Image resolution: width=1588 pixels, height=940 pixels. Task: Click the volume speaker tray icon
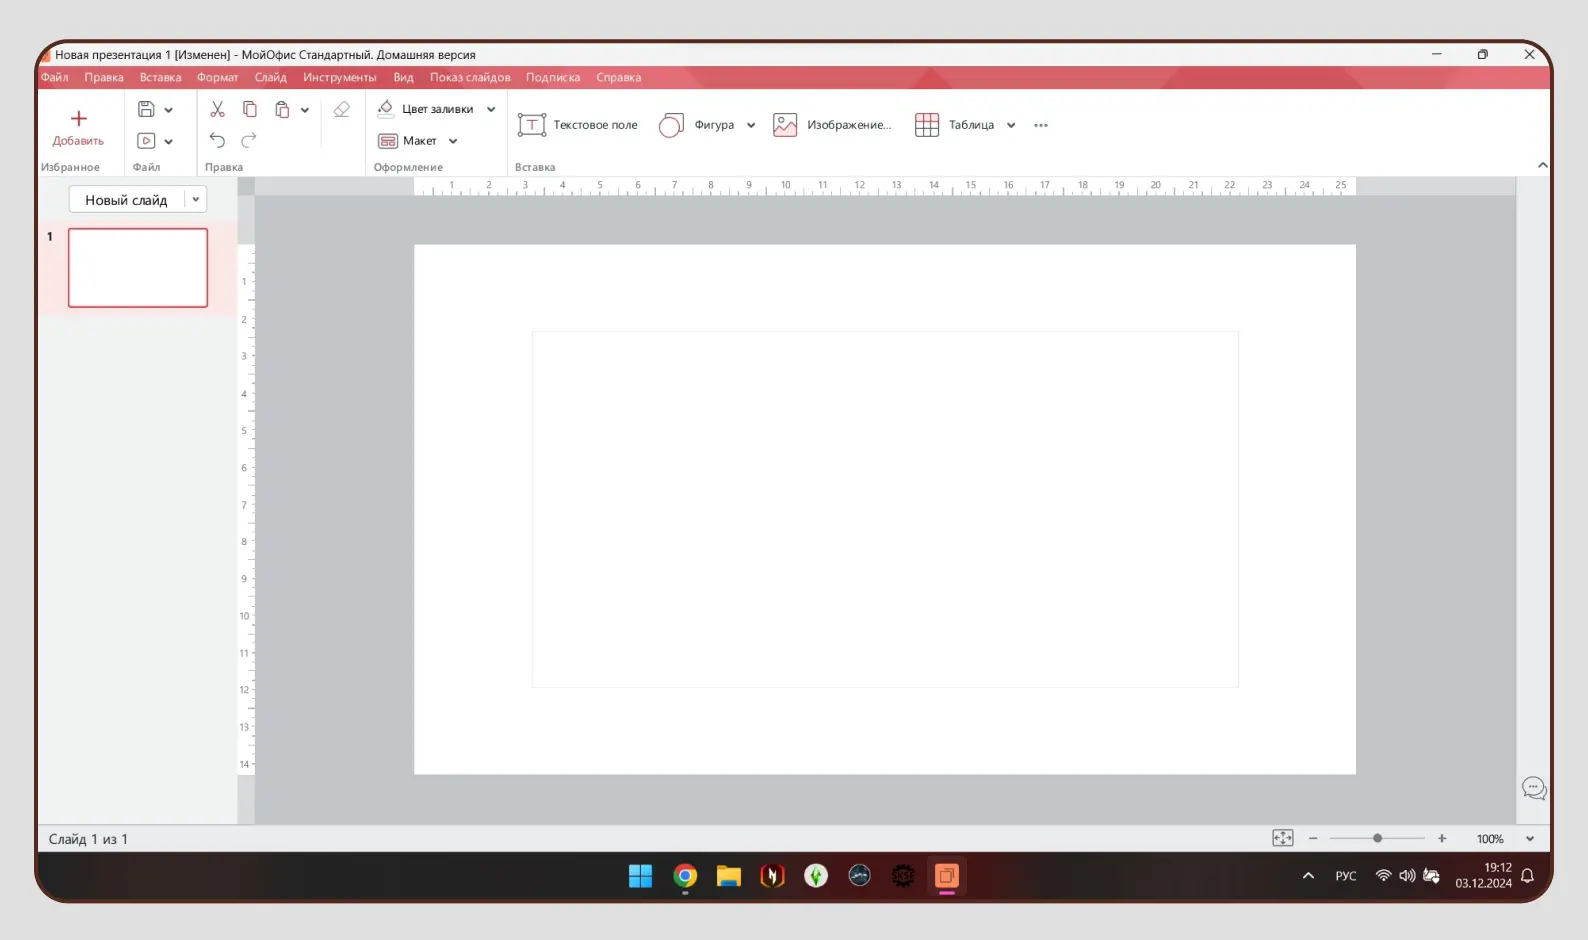point(1407,876)
